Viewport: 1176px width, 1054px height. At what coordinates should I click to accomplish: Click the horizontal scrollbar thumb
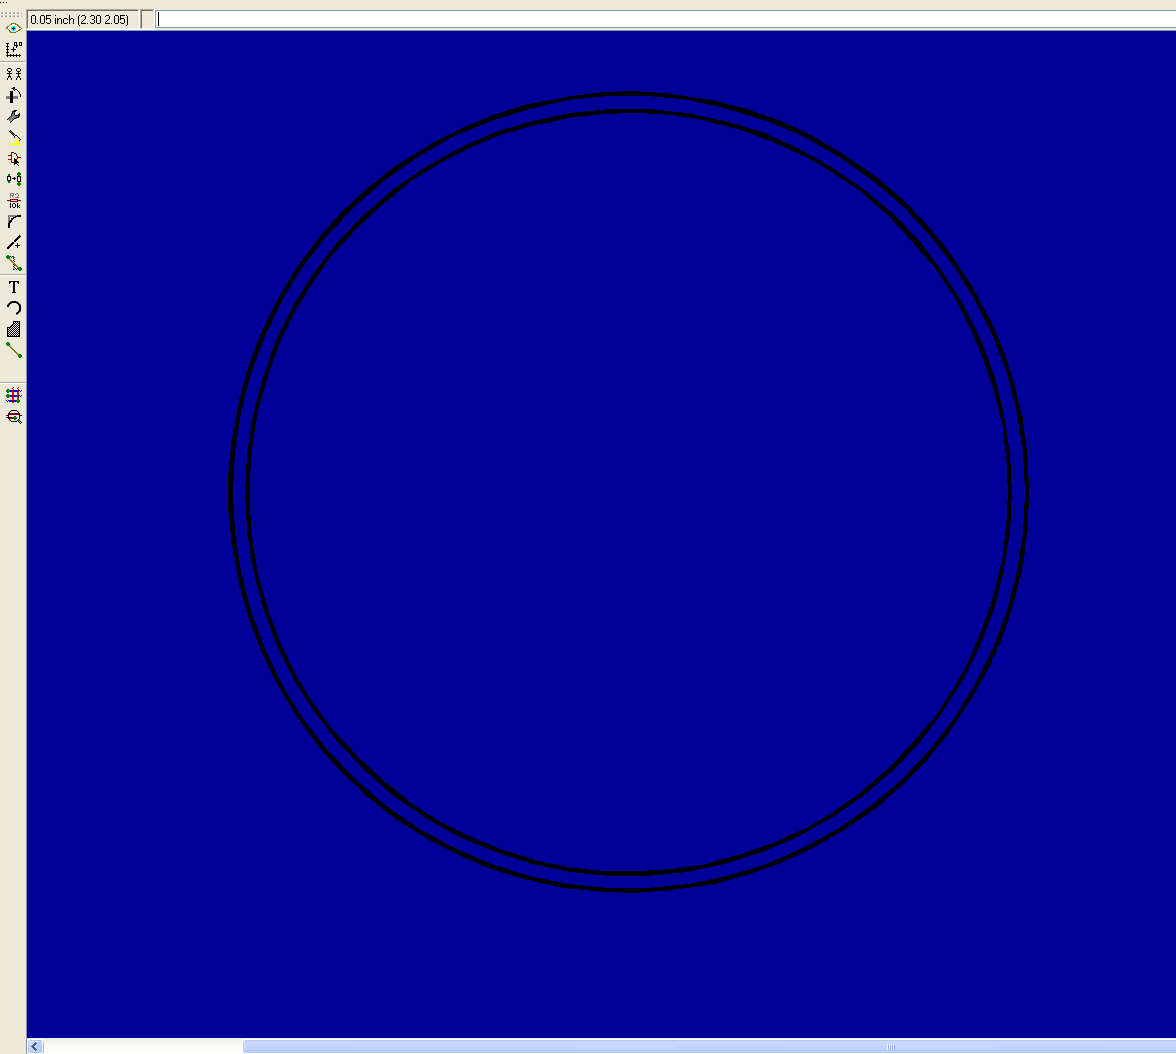(709, 1046)
